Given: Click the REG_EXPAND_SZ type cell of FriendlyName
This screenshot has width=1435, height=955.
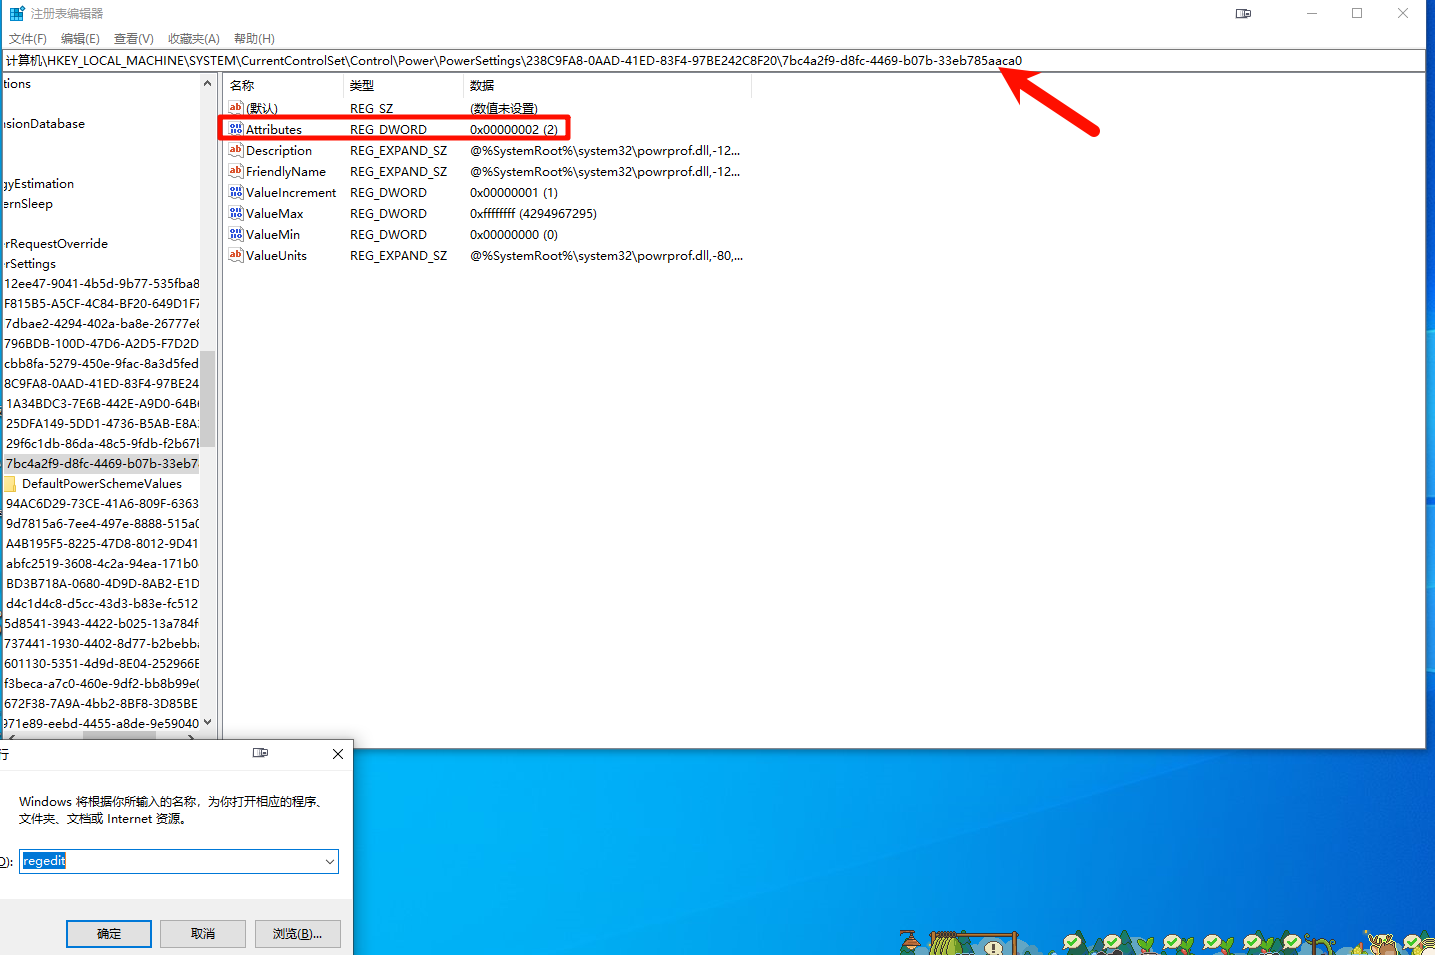Looking at the screenshot, I should click(x=399, y=171).
